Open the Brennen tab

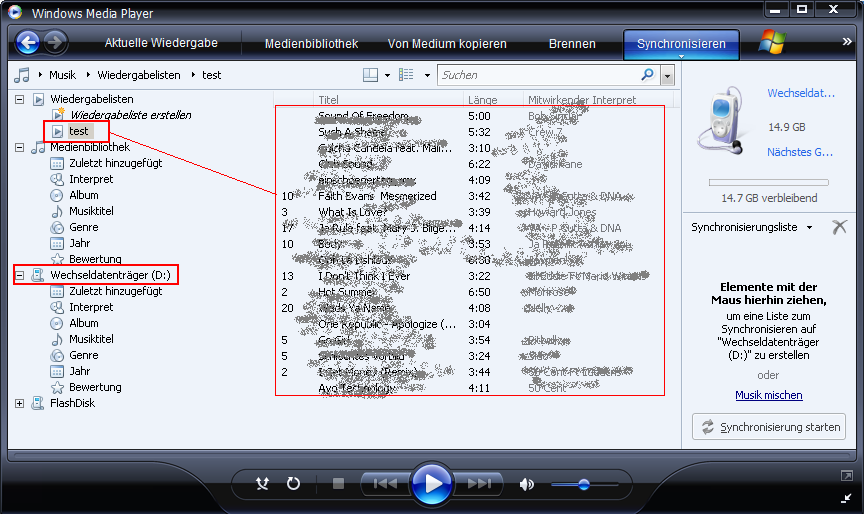pyautogui.click(x=572, y=44)
